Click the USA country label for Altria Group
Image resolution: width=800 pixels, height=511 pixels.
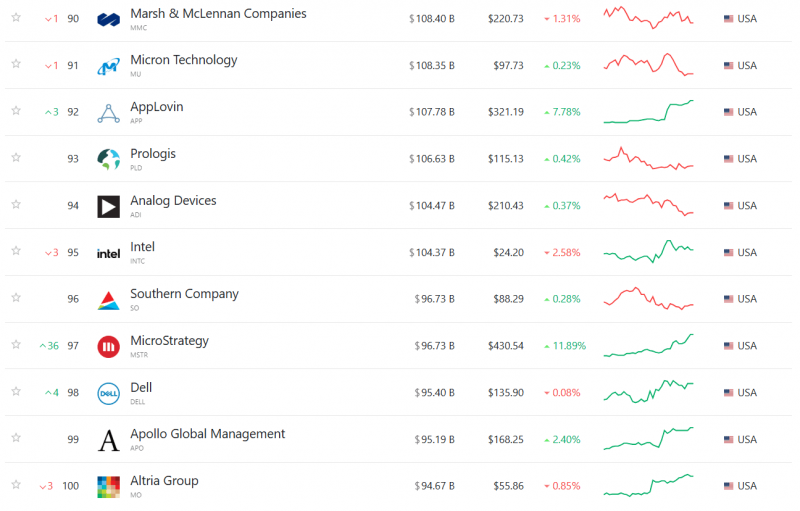[747, 486]
